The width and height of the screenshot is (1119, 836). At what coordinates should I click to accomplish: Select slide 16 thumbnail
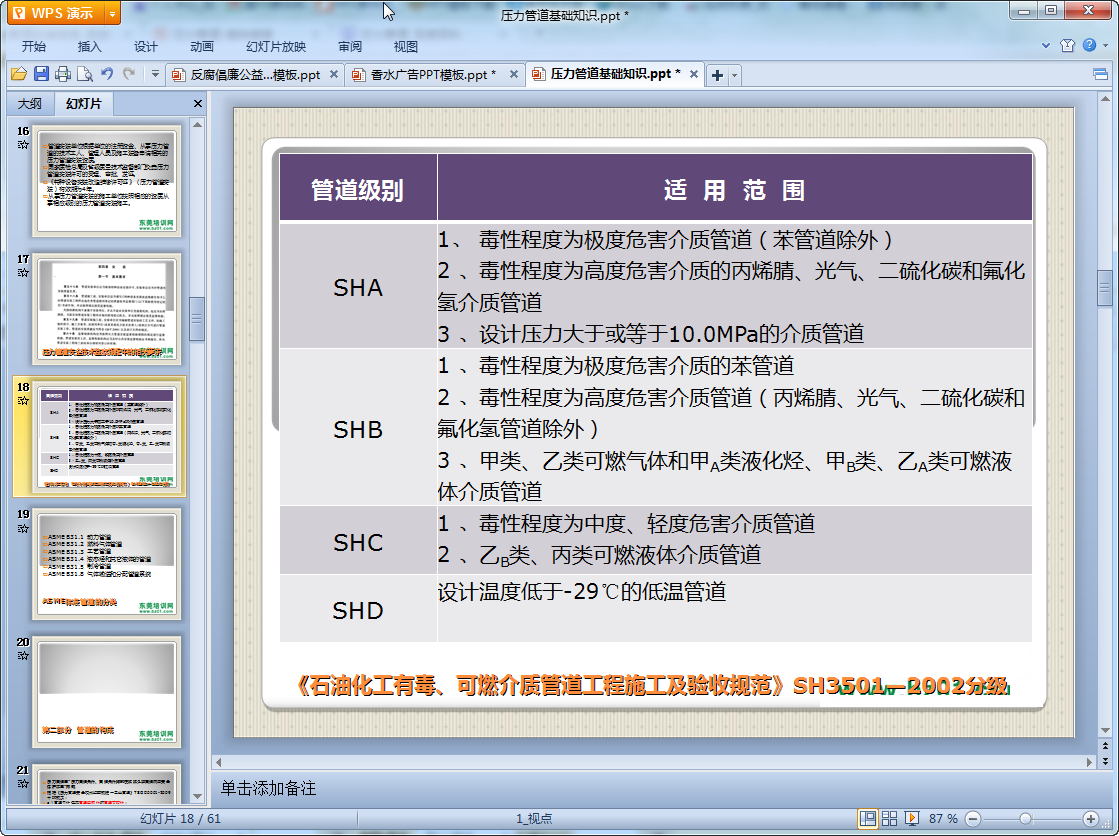(106, 181)
